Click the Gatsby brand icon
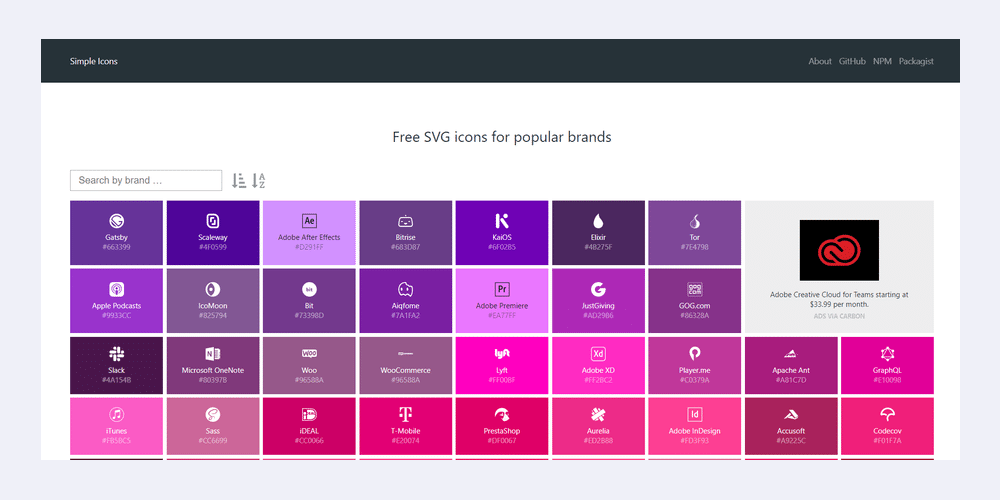The height and width of the screenshot is (500, 1000). tap(116, 221)
